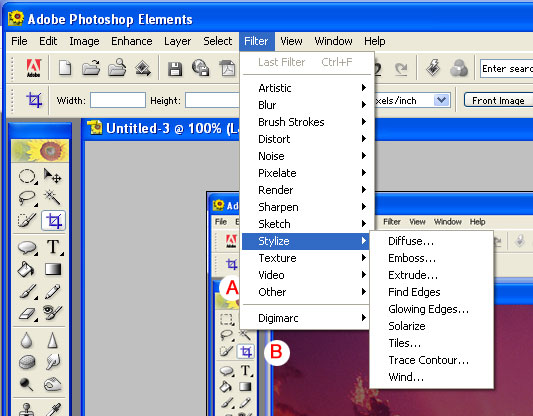Screen dimensions: 533x416
Task: Expand the Artistic filter submenu
Action: click(x=308, y=88)
